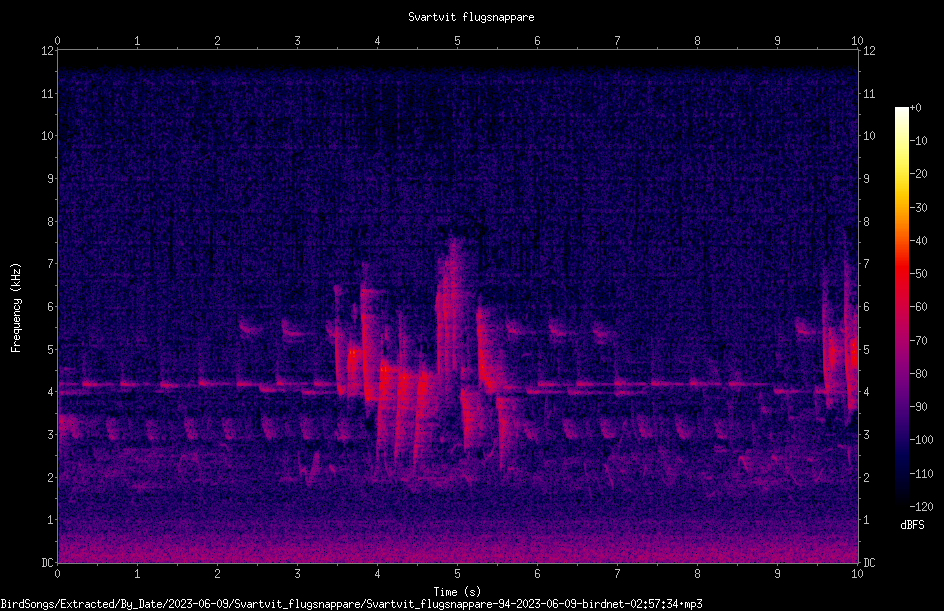Click the 'DC' label on left frequency axis
Viewport: 944px width, 611px height.
click(47, 563)
